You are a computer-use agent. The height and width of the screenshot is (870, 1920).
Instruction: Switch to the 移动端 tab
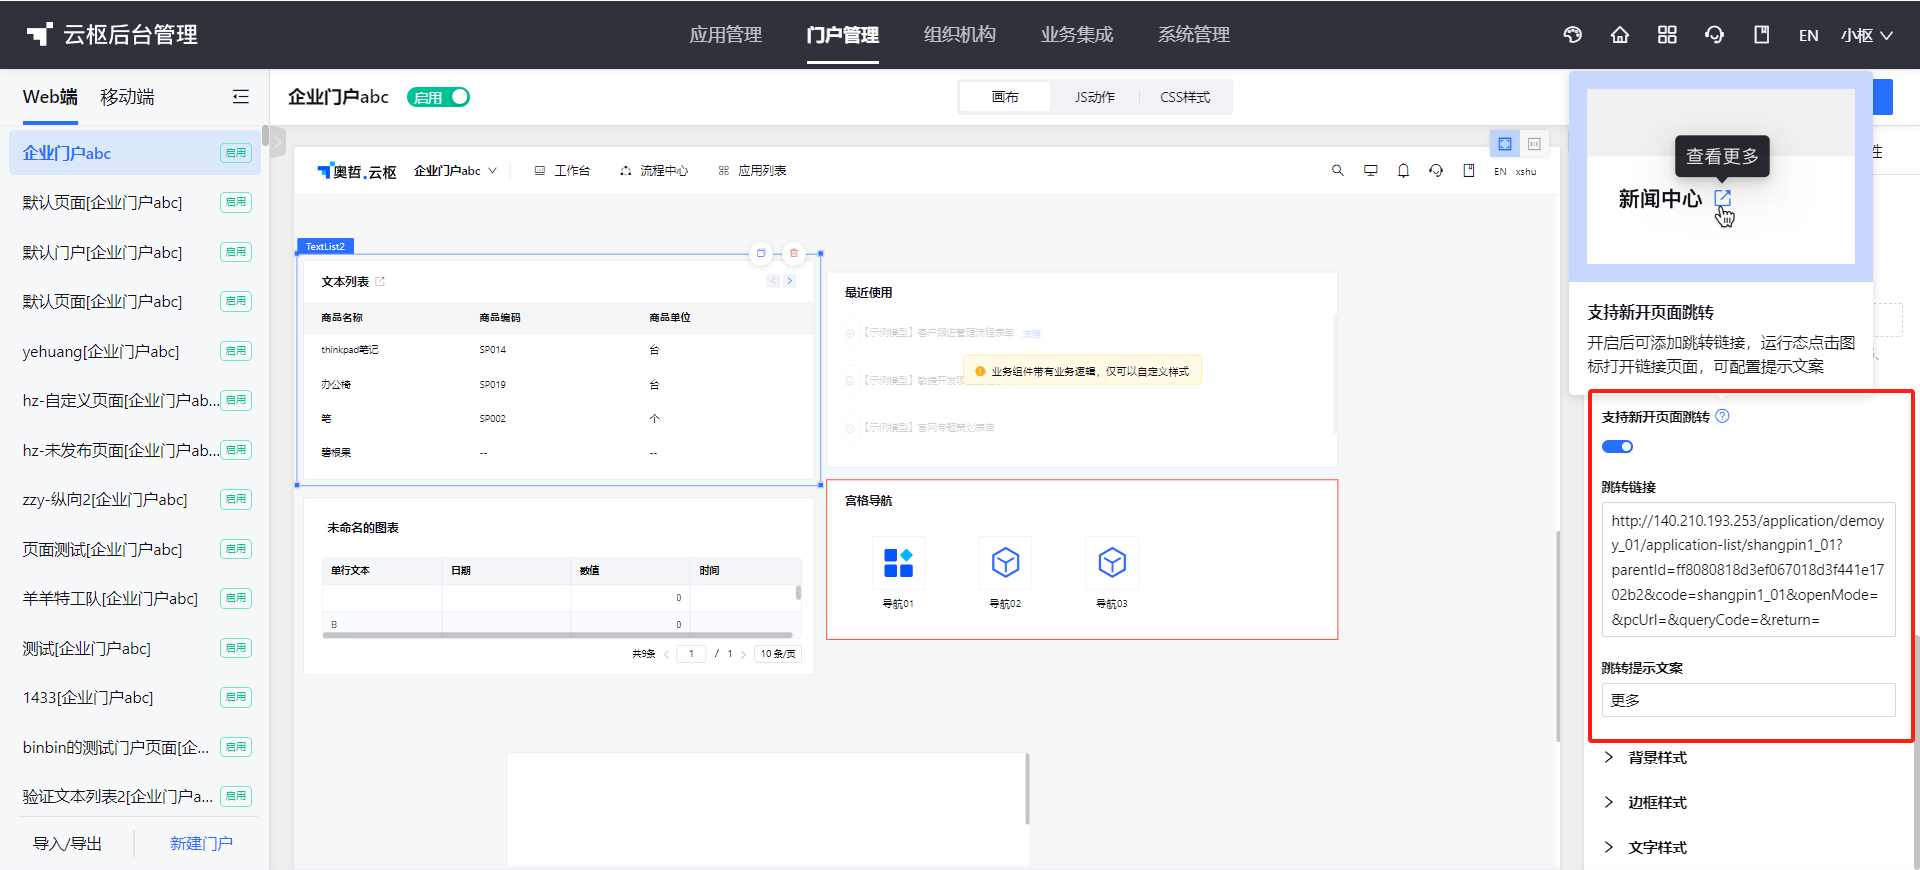tap(127, 97)
